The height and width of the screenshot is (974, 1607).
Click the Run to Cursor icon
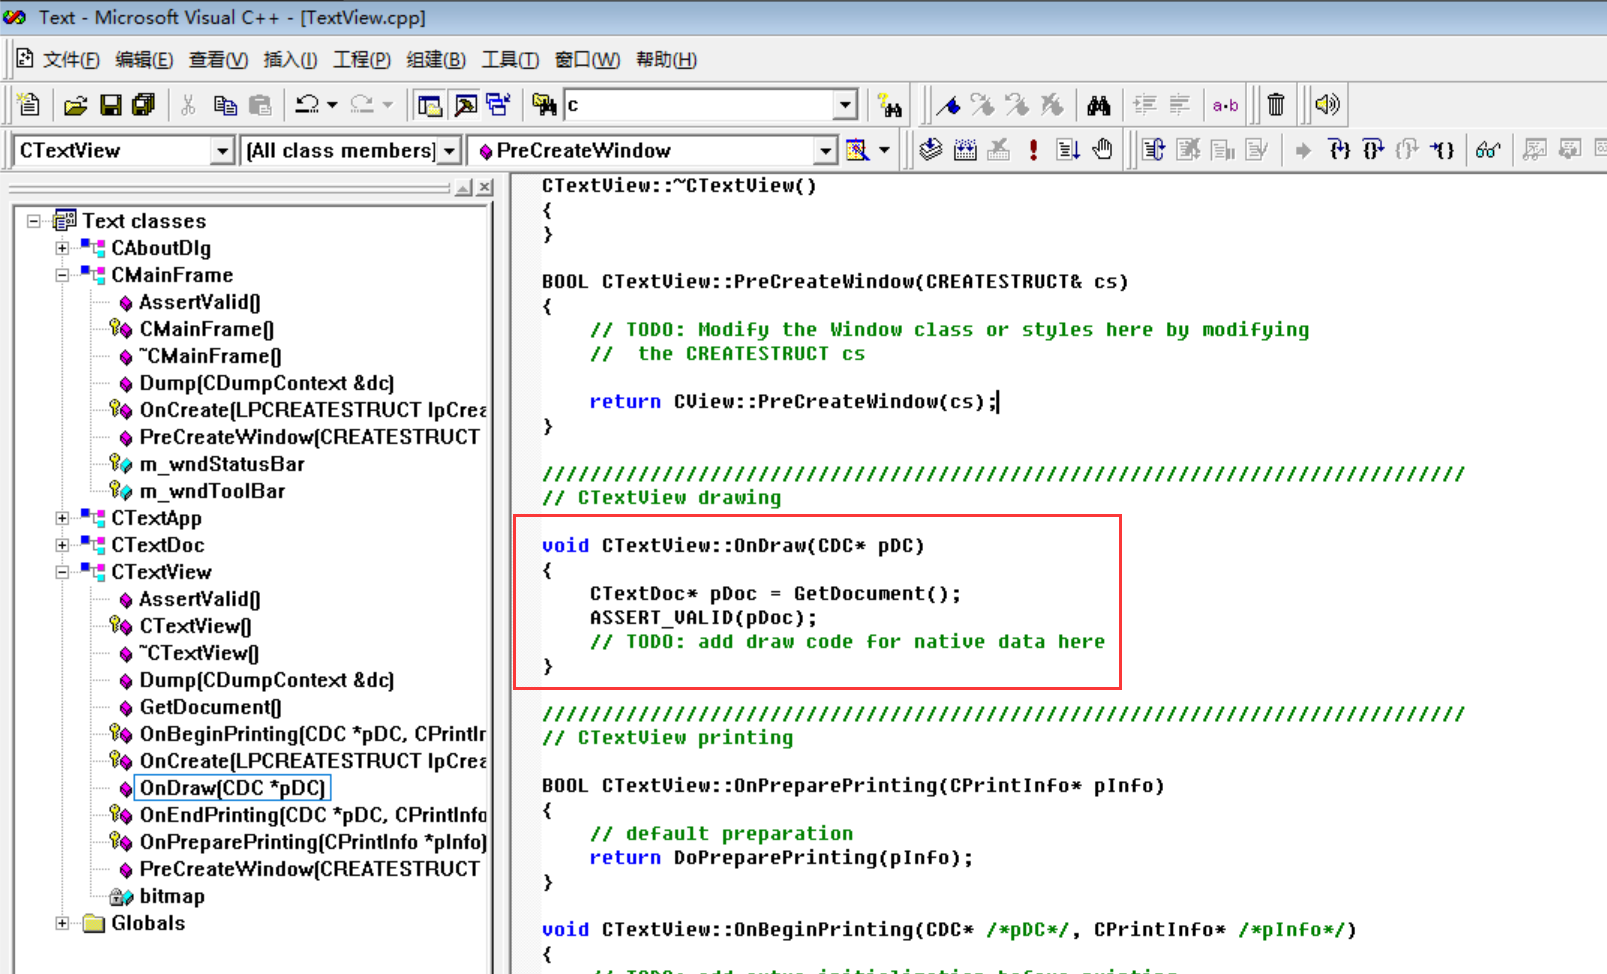point(1441,150)
